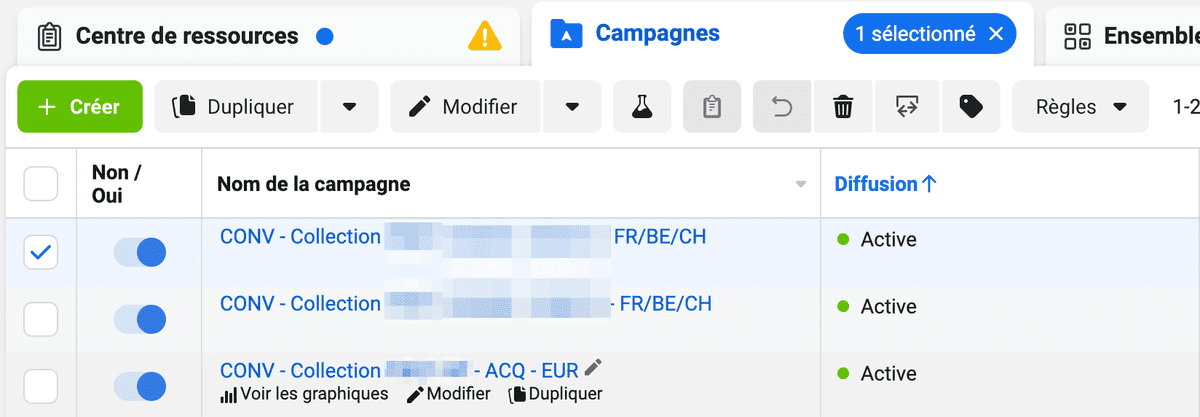Clear the 1 sélectionné selection badge
The height and width of the screenshot is (417, 1200).
[x=996, y=34]
